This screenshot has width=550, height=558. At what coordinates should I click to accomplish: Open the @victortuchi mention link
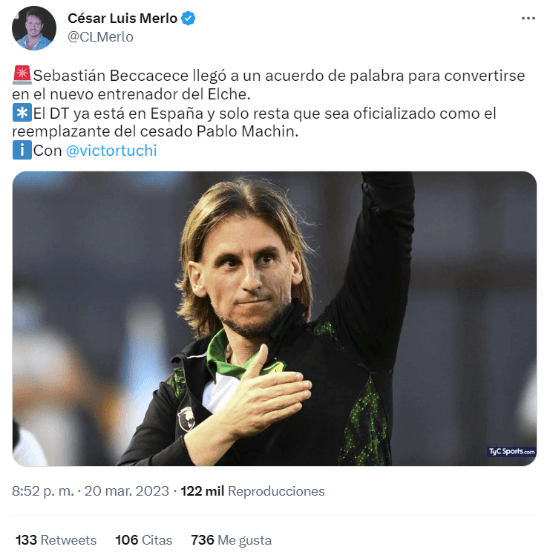pyautogui.click(x=111, y=151)
